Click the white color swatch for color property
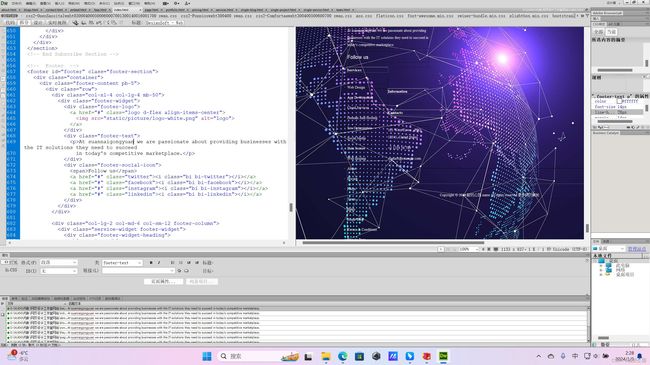650x365 pixels. coord(619,101)
